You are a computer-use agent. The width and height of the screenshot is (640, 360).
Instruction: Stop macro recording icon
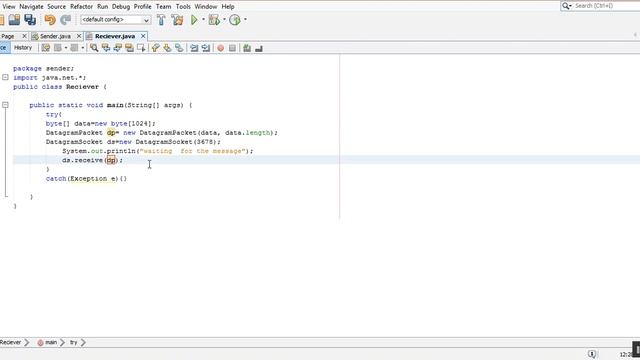[x=232, y=48]
